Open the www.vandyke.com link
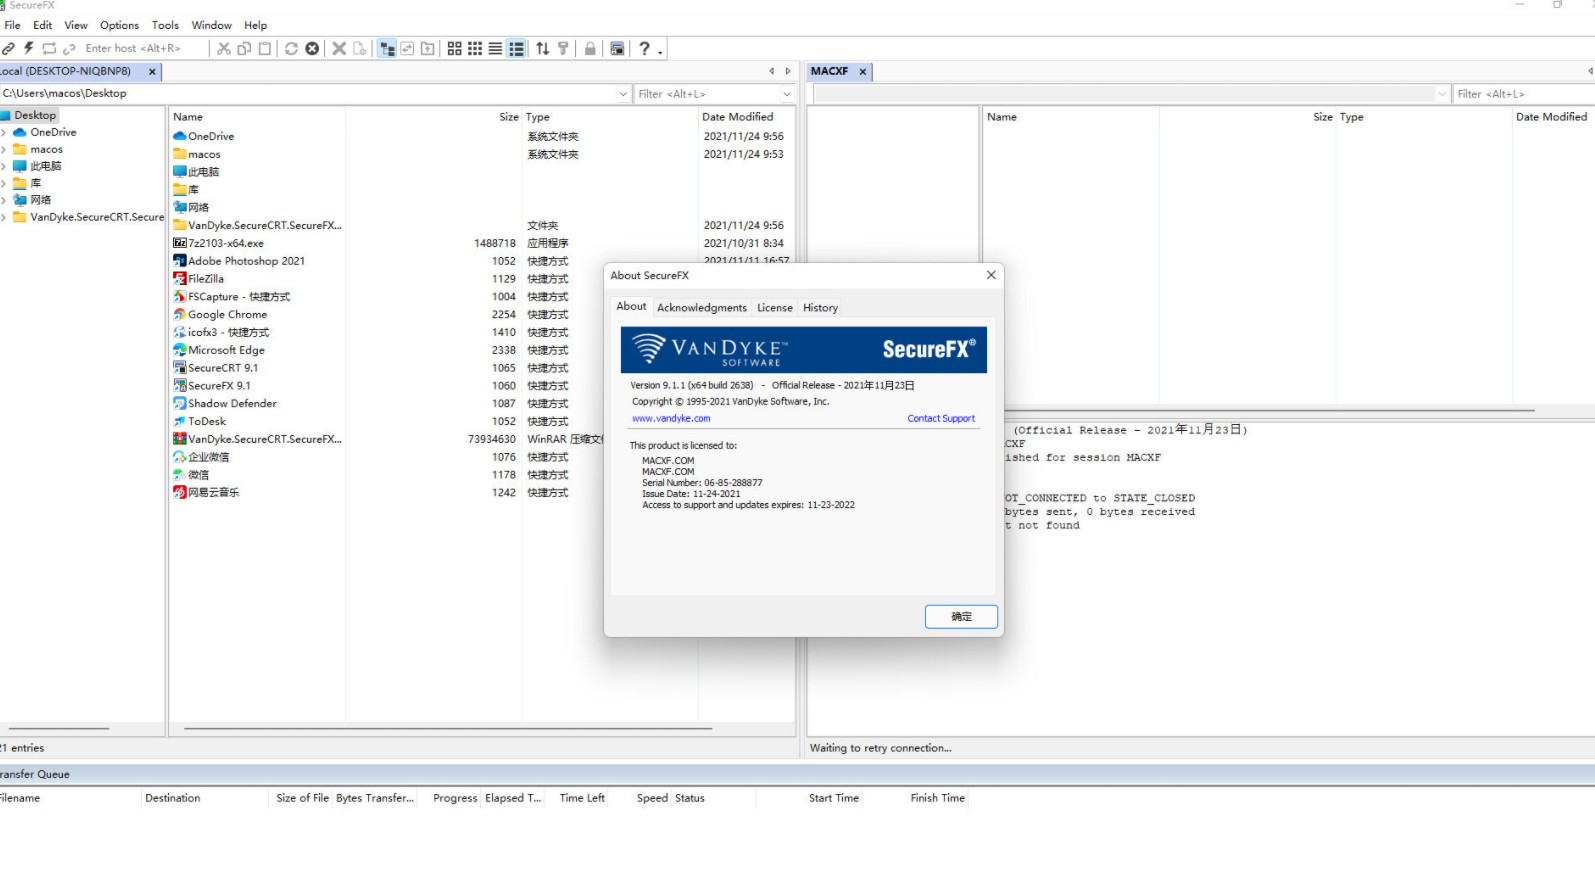Image resolution: width=1595 pixels, height=870 pixels. click(x=671, y=419)
